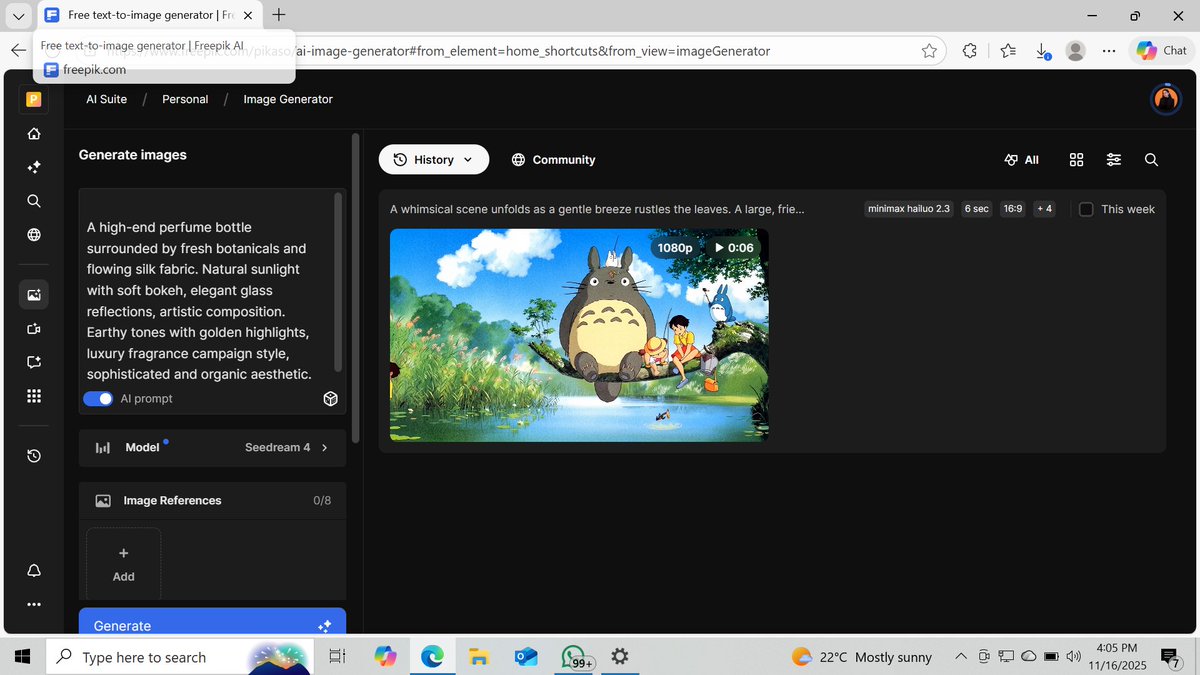Open the three-dot more menu in sidebar

pos(34,604)
